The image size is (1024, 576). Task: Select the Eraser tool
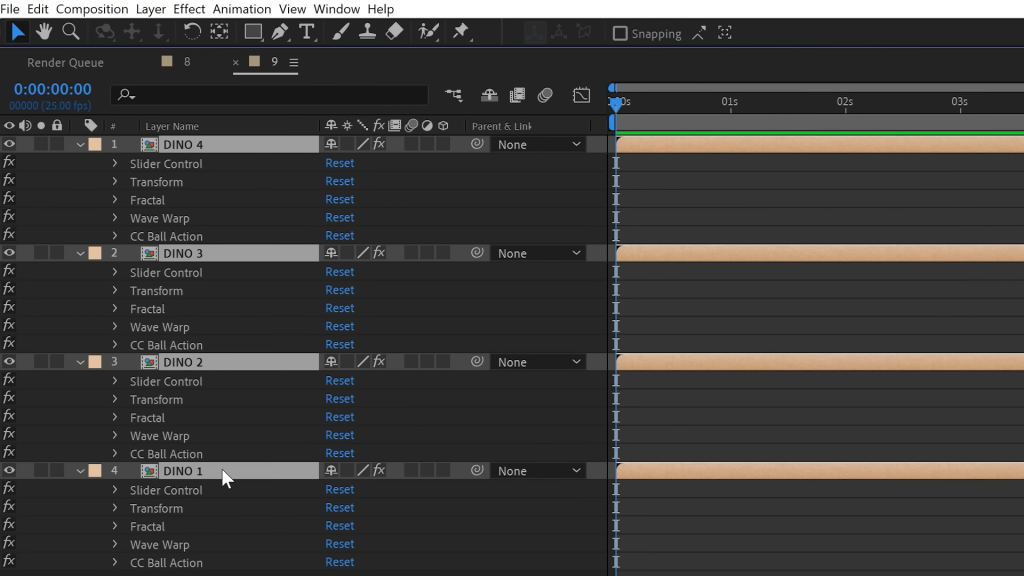click(394, 31)
